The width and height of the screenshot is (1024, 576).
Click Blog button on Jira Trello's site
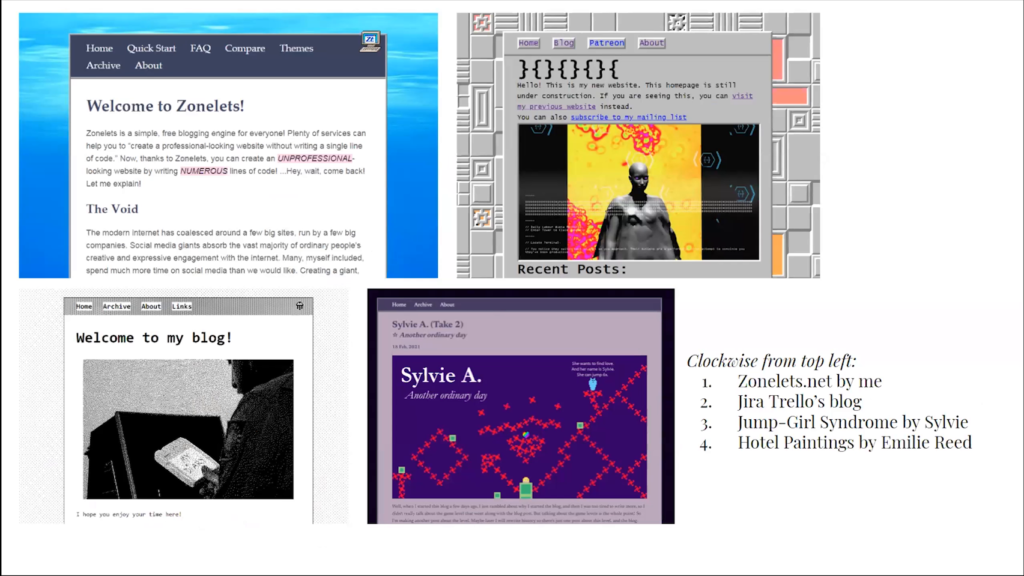click(564, 43)
